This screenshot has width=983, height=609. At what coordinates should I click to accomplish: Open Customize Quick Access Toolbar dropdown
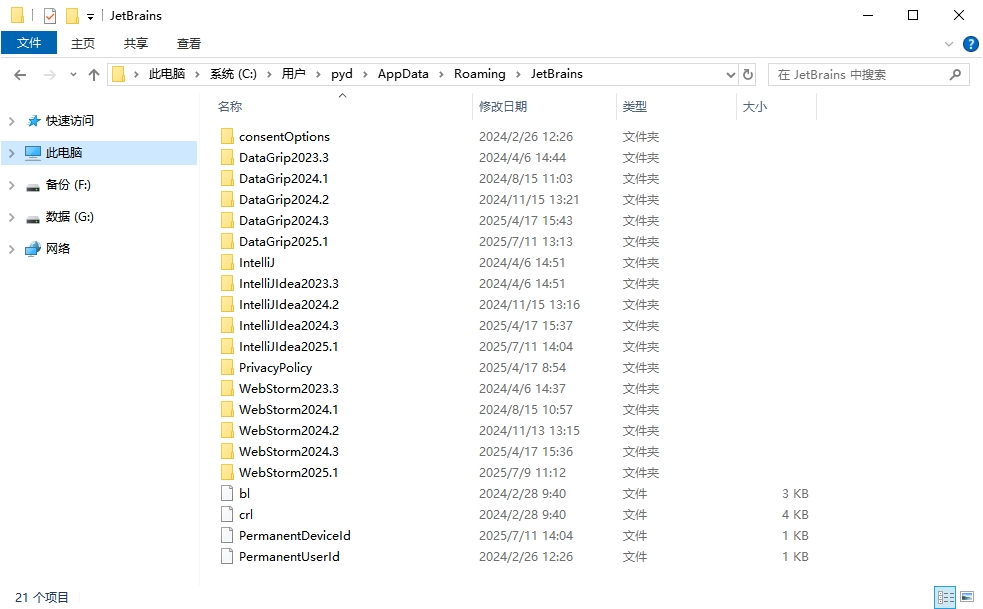coord(90,17)
